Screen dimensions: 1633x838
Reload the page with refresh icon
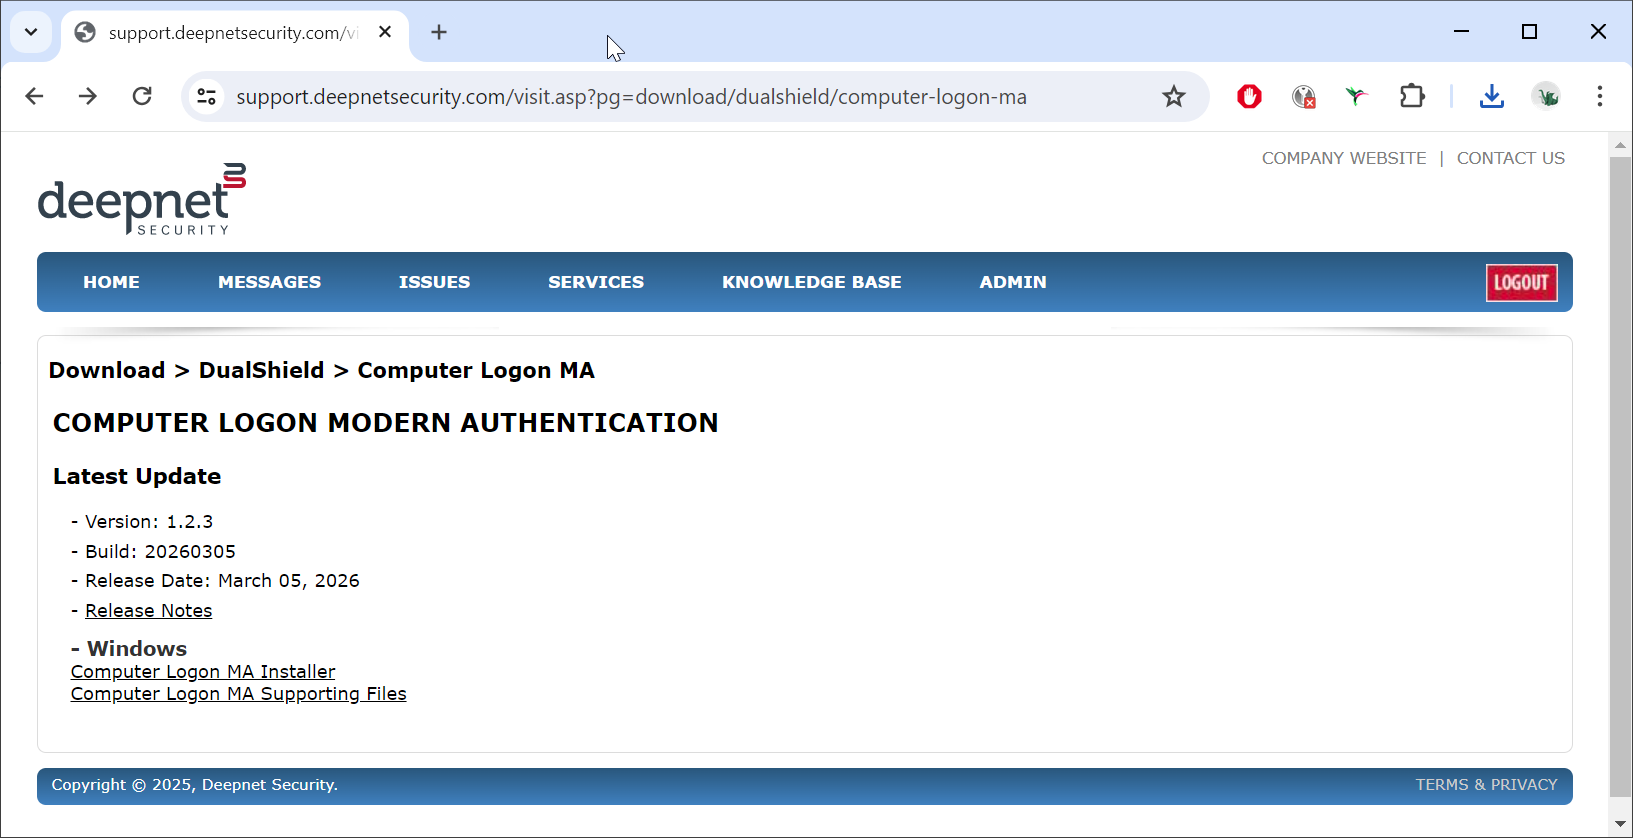pos(142,96)
